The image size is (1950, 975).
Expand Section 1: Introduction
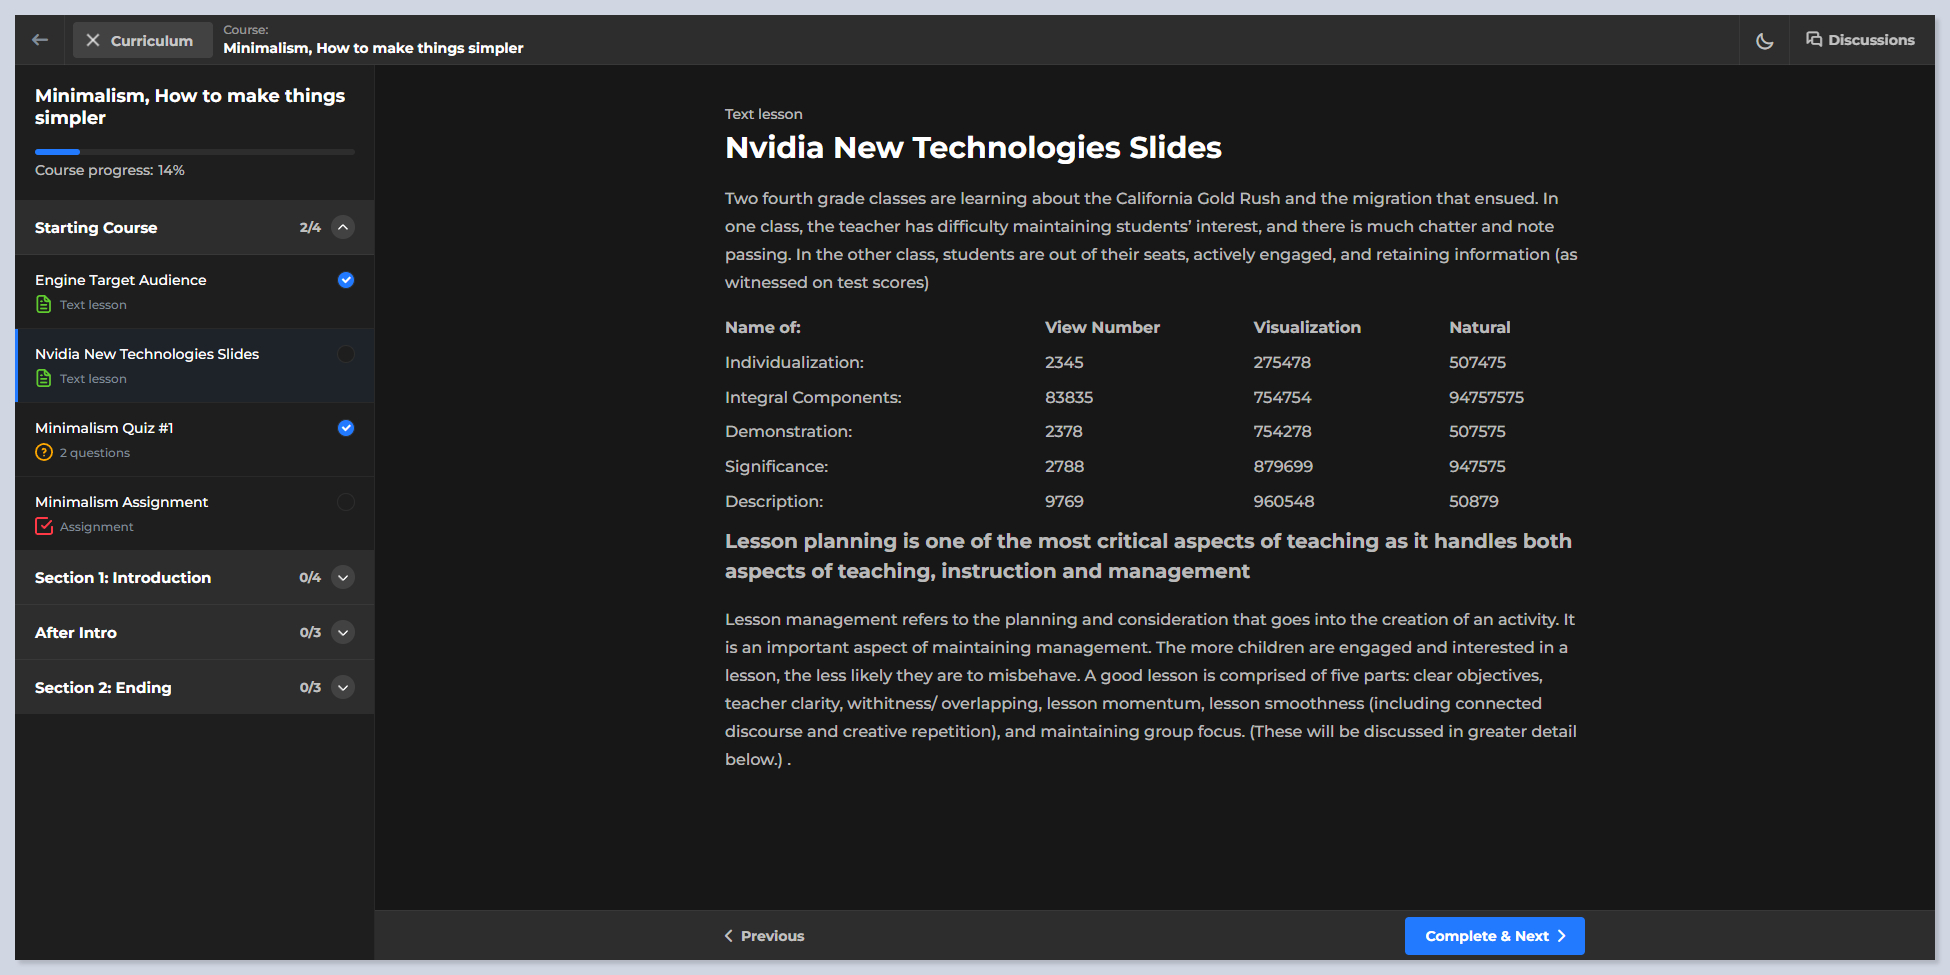tap(343, 578)
